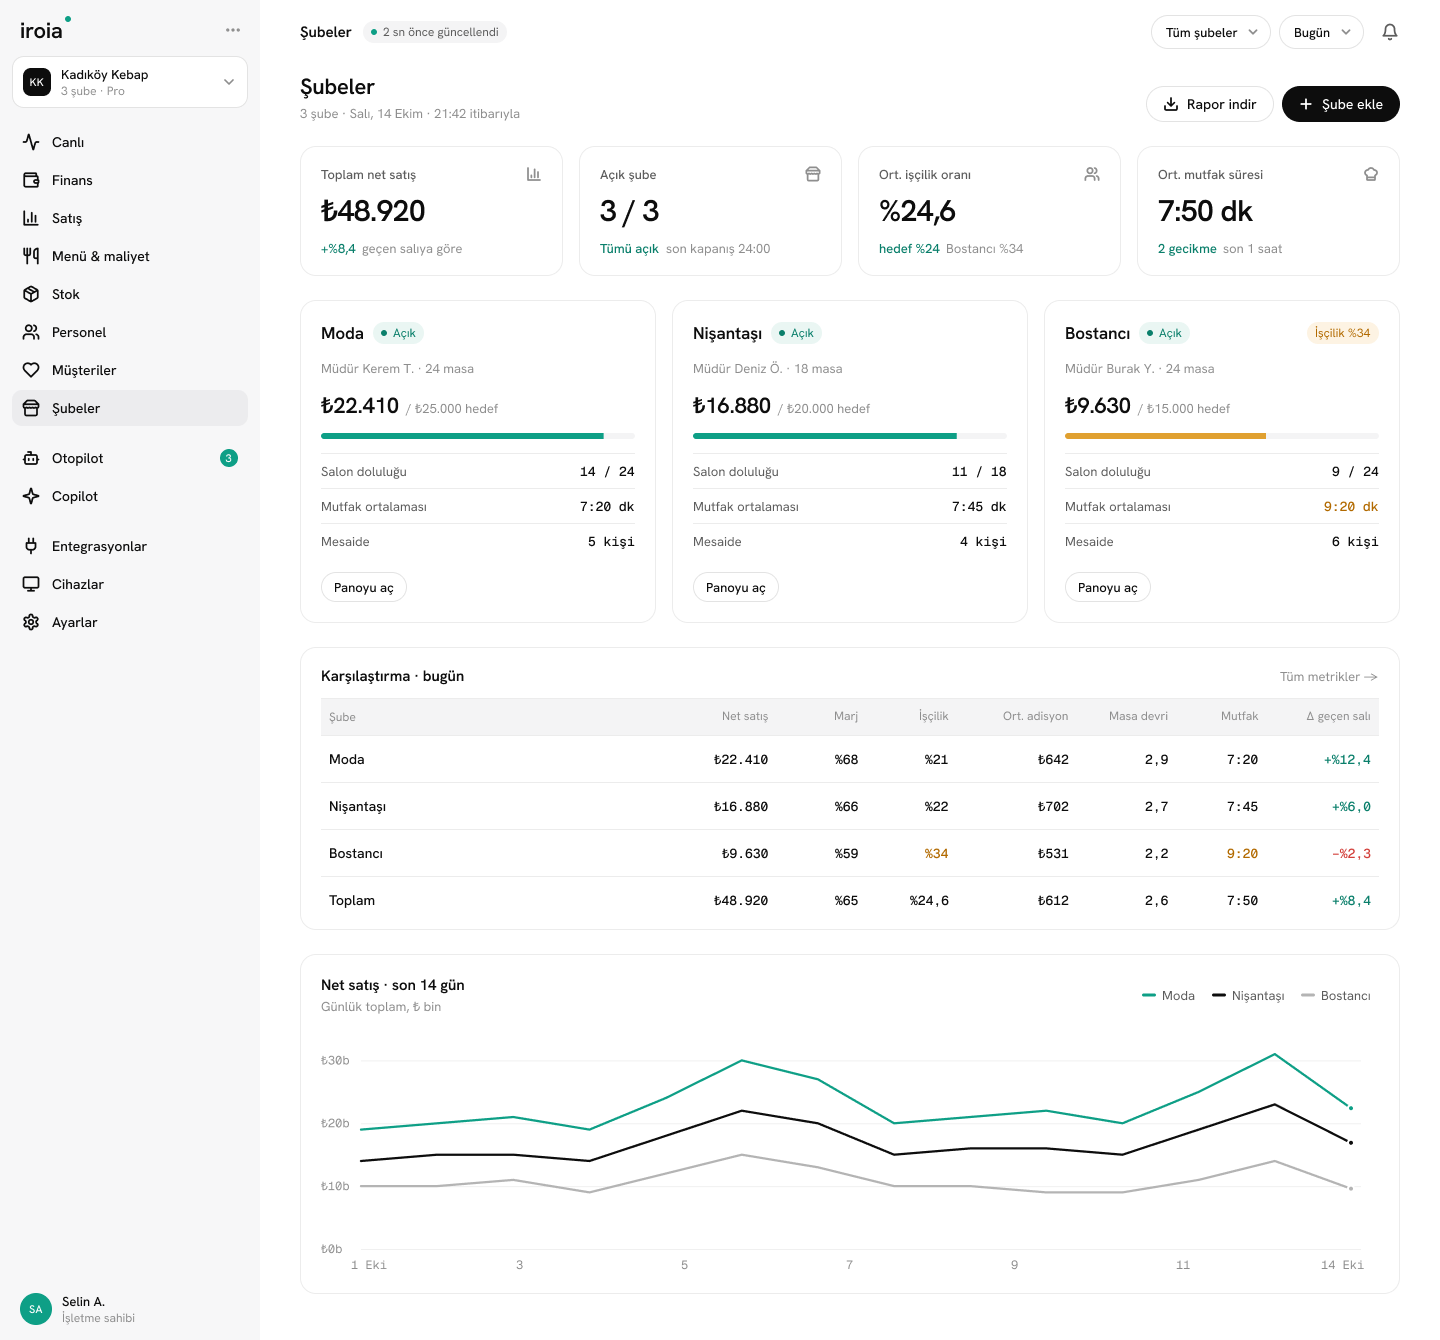Click the Entegrasyonlar plug icon
This screenshot has height=1340, width=1440.
pyautogui.click(x=31, y=546)
